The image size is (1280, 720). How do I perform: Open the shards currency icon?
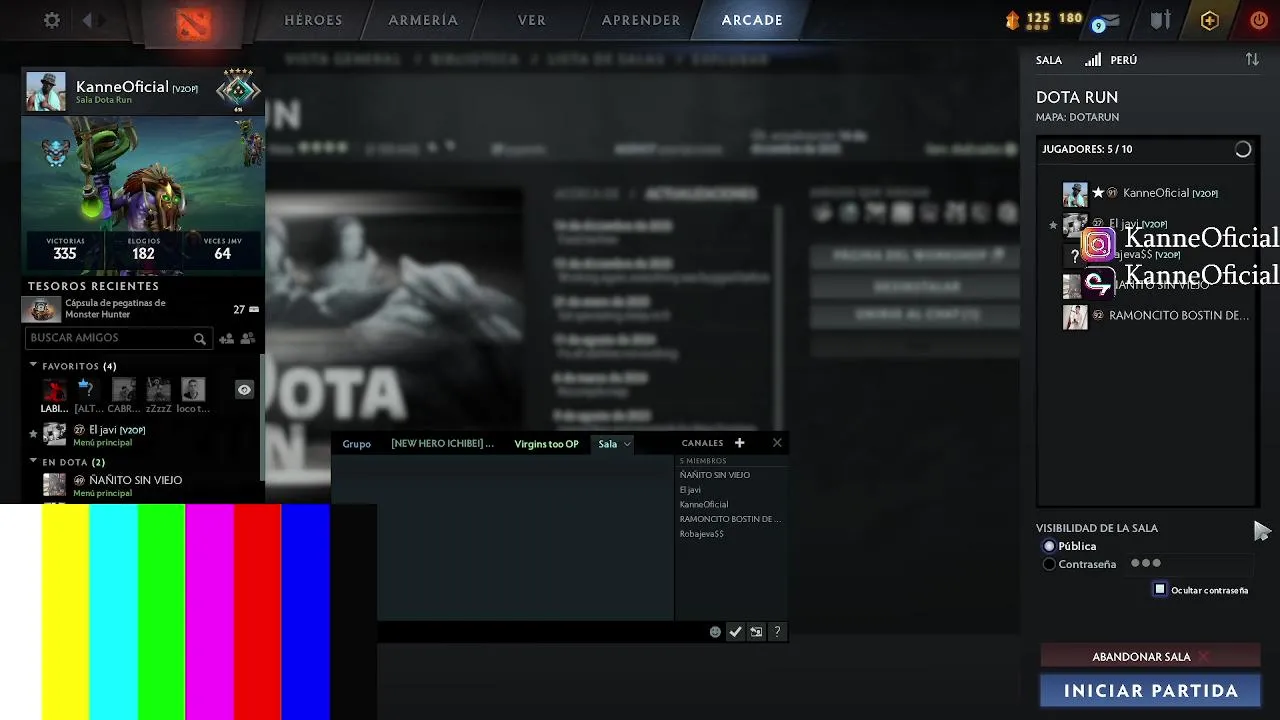(1012, 20)
